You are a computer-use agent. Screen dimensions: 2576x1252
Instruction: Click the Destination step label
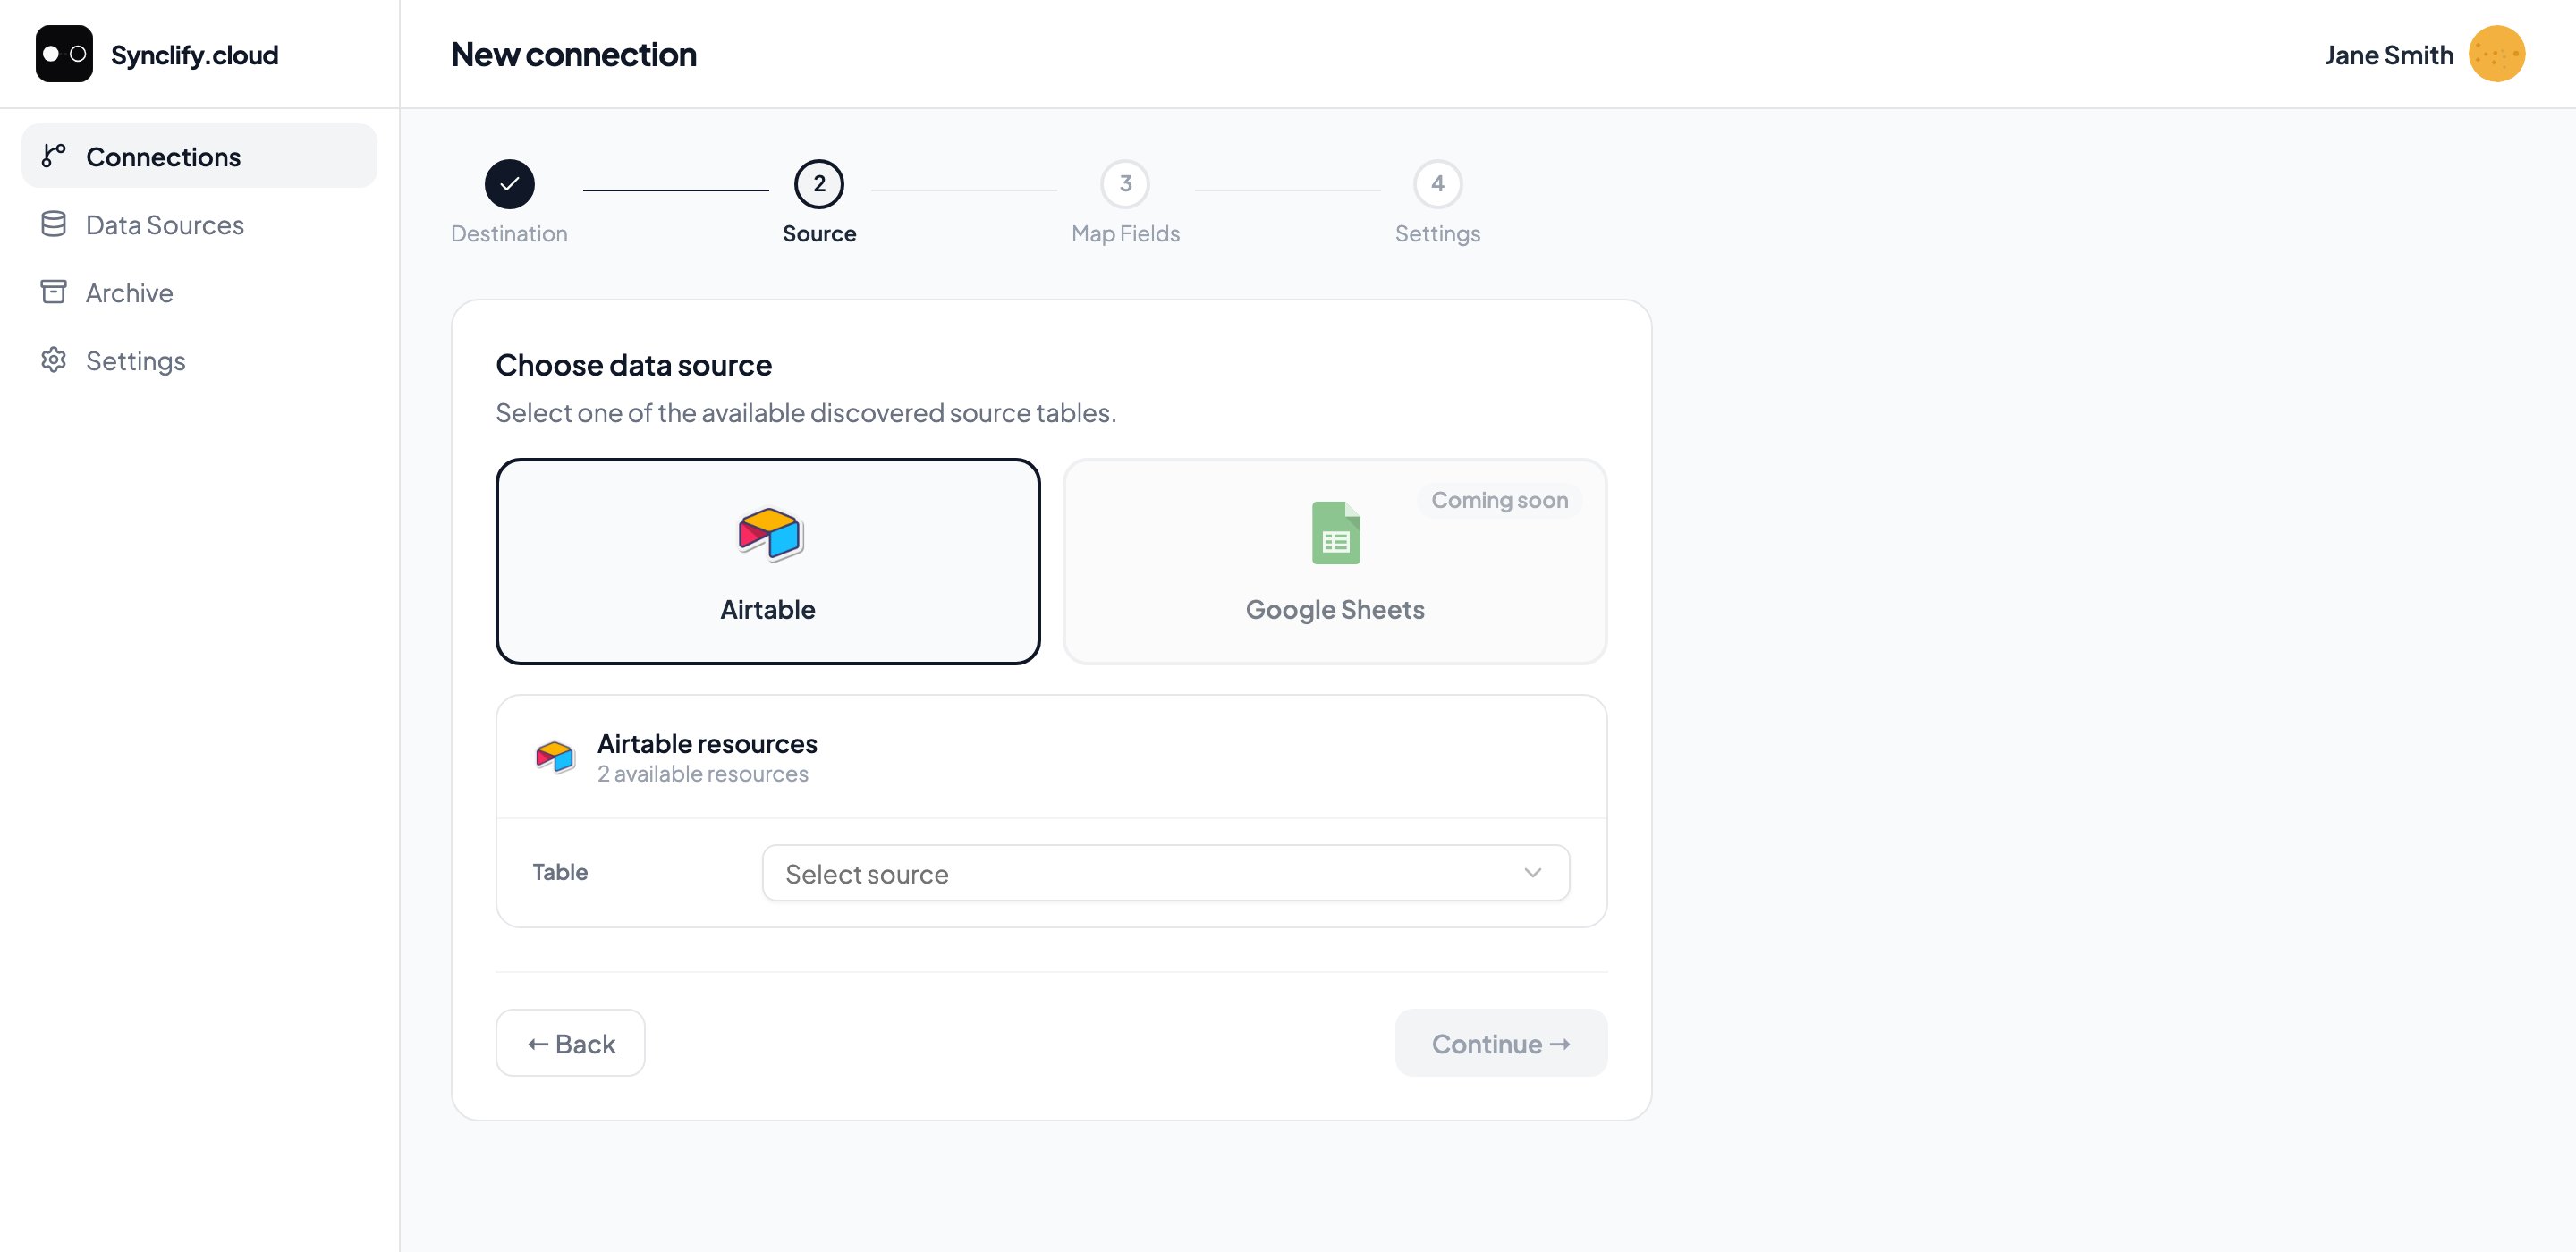(509, 233)
